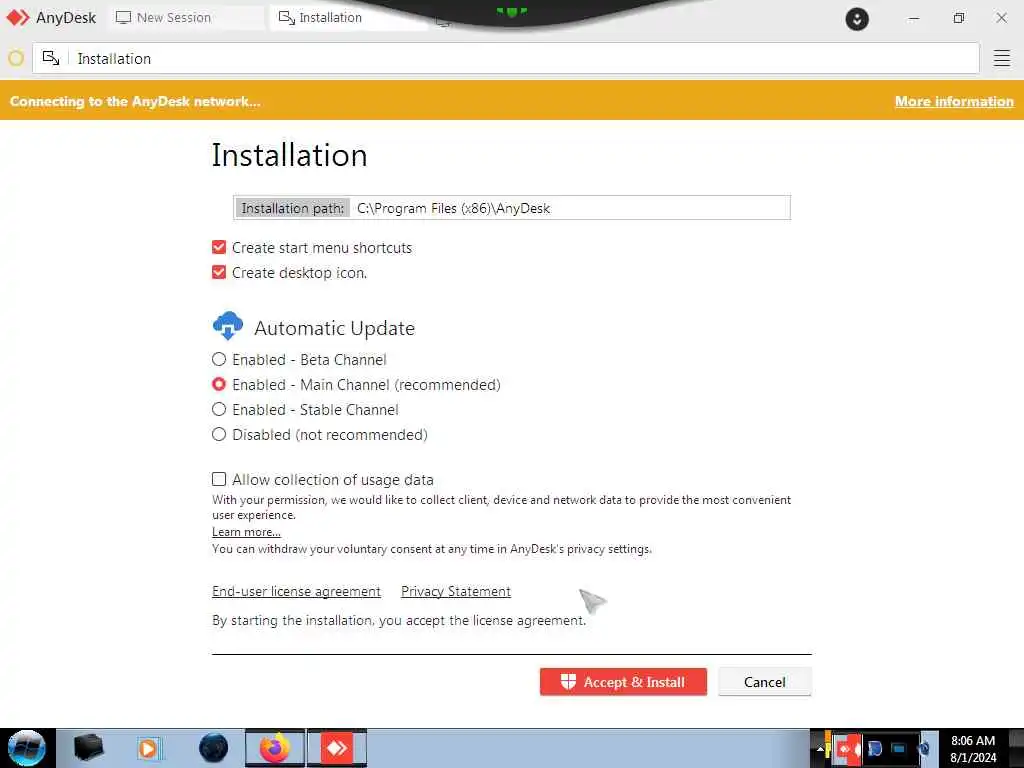The image size is (1024, 768).
Task: Click the AnyDesk logo in title bar
Action: tap(18, 18)
